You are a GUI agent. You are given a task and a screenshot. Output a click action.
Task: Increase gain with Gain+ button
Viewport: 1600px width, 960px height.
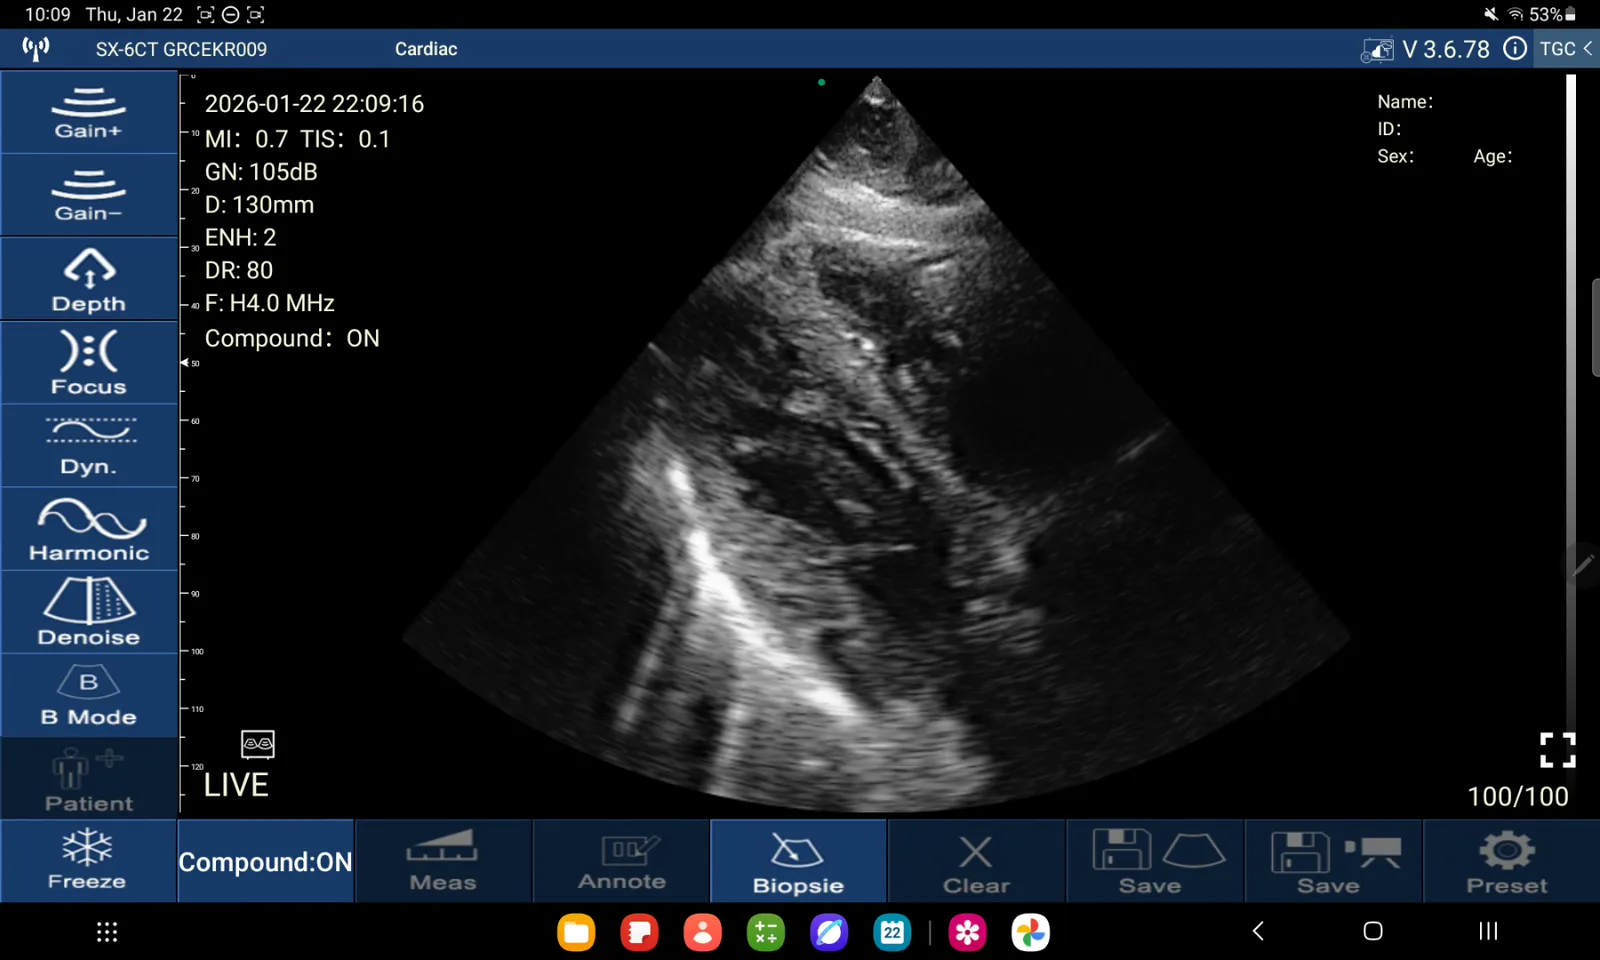point(89,112)
